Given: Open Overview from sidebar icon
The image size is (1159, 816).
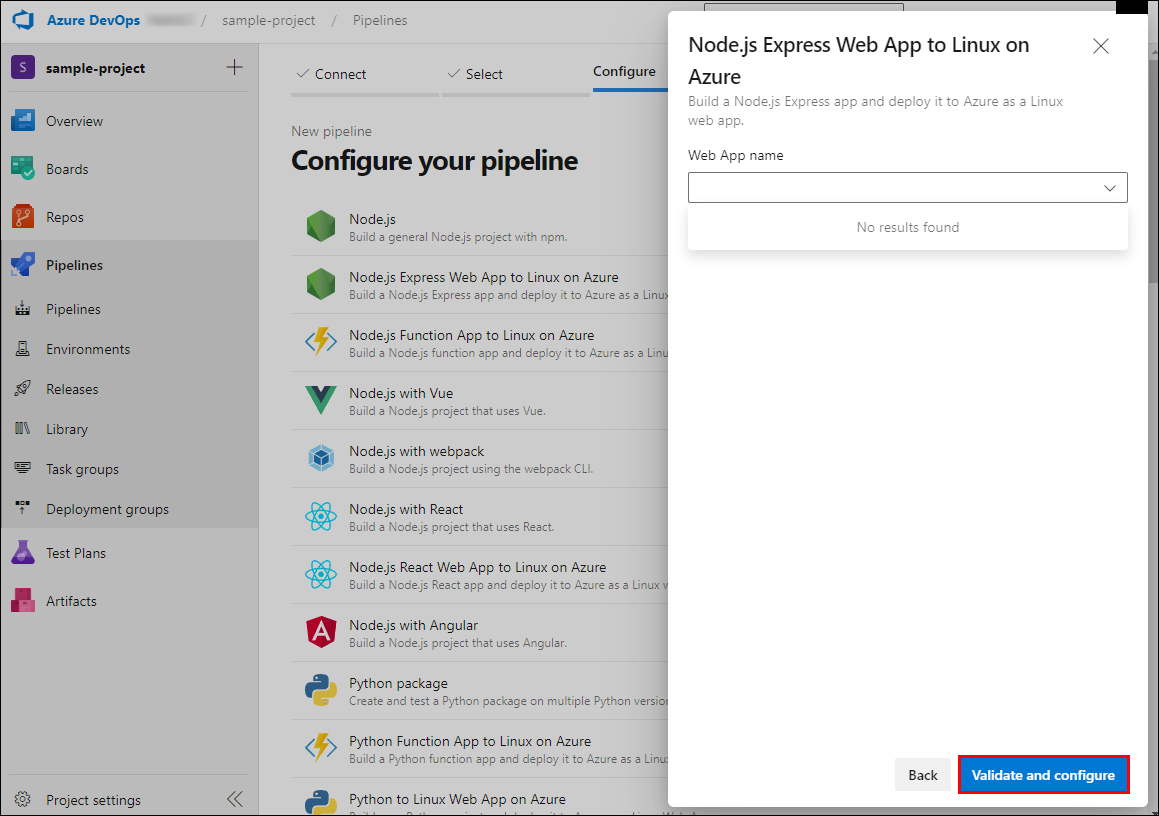Looking at the screenshot, I should pos(23,120).
